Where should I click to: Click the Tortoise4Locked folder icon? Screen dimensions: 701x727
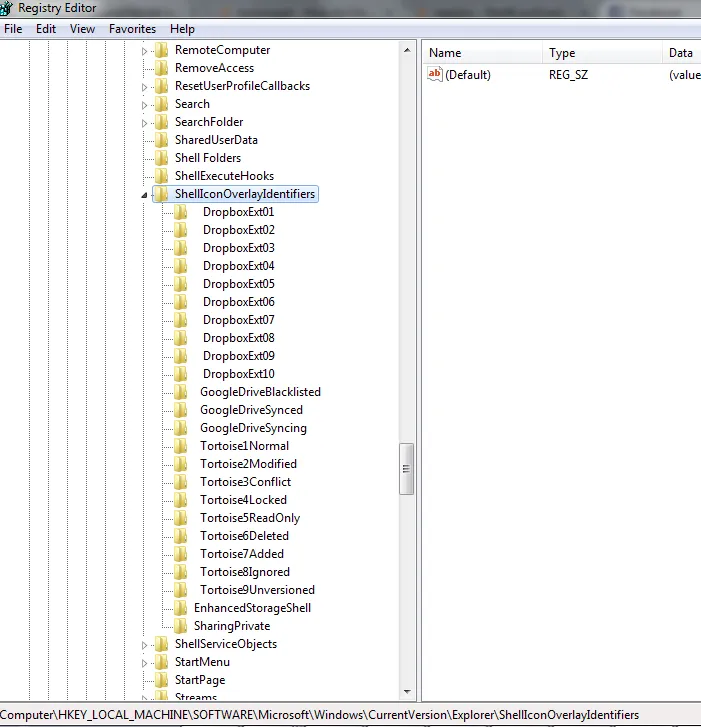tap(180, 500)
